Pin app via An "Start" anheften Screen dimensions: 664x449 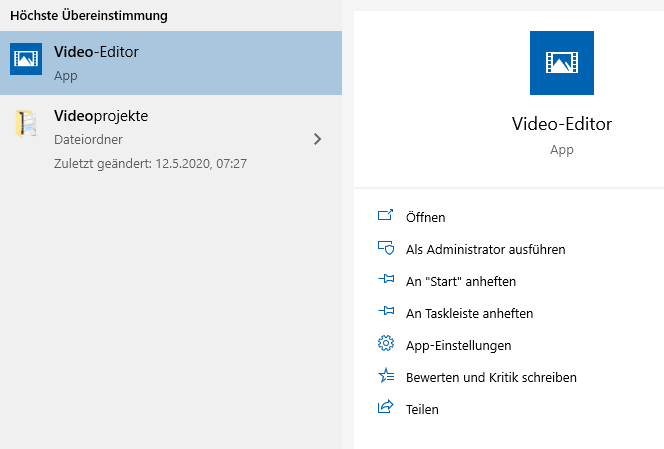click(461, 281)
